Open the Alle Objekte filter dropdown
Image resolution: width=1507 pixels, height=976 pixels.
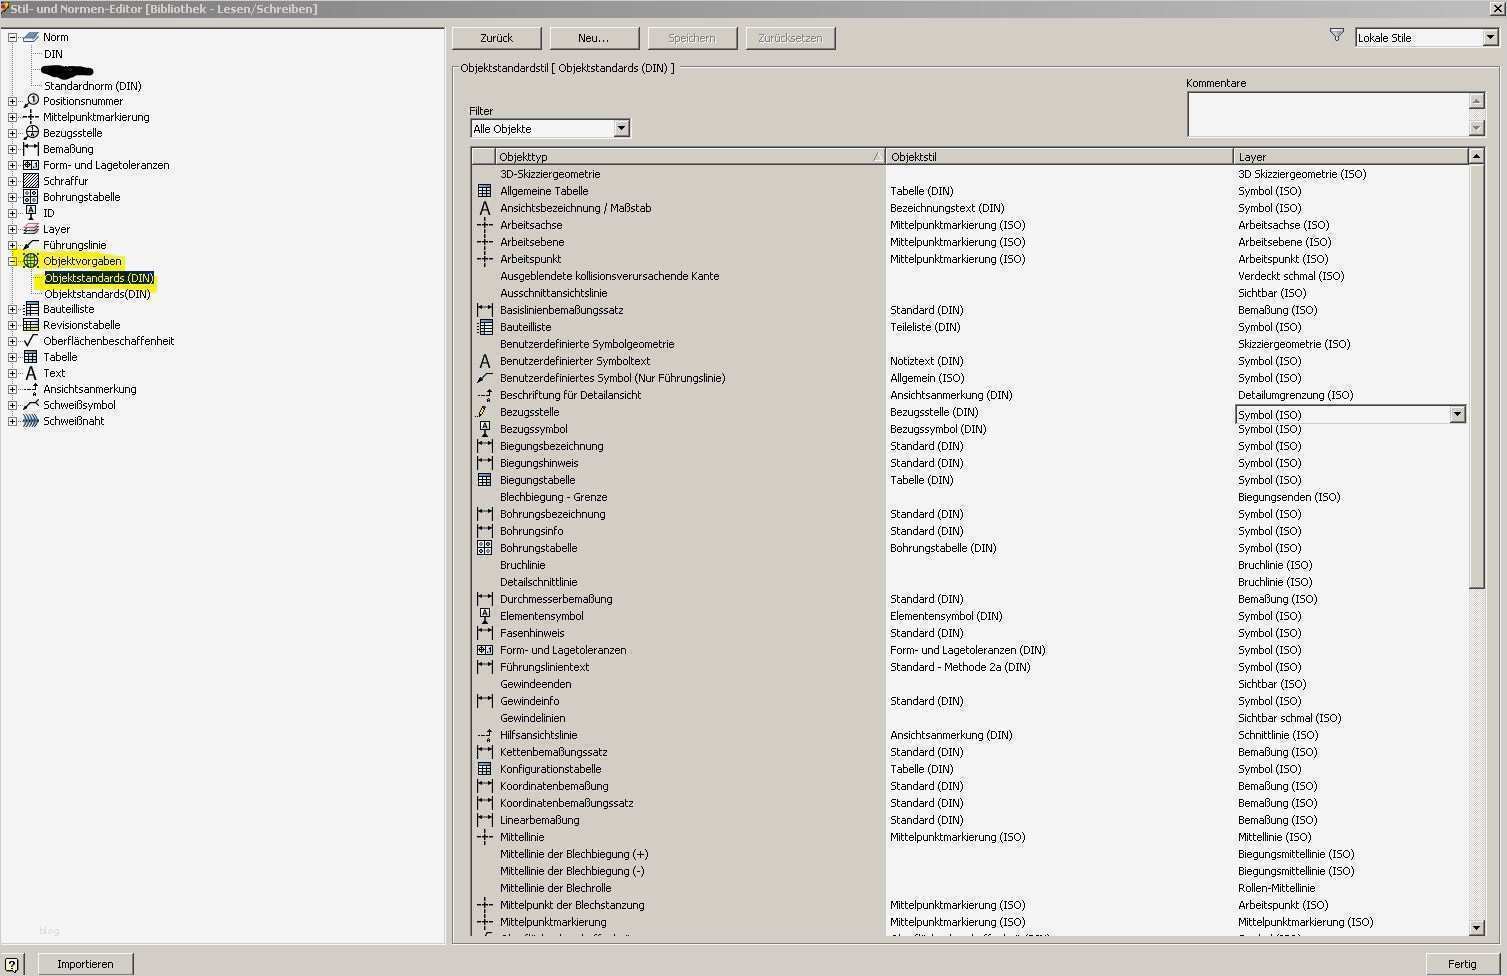(x=621, y=128)
